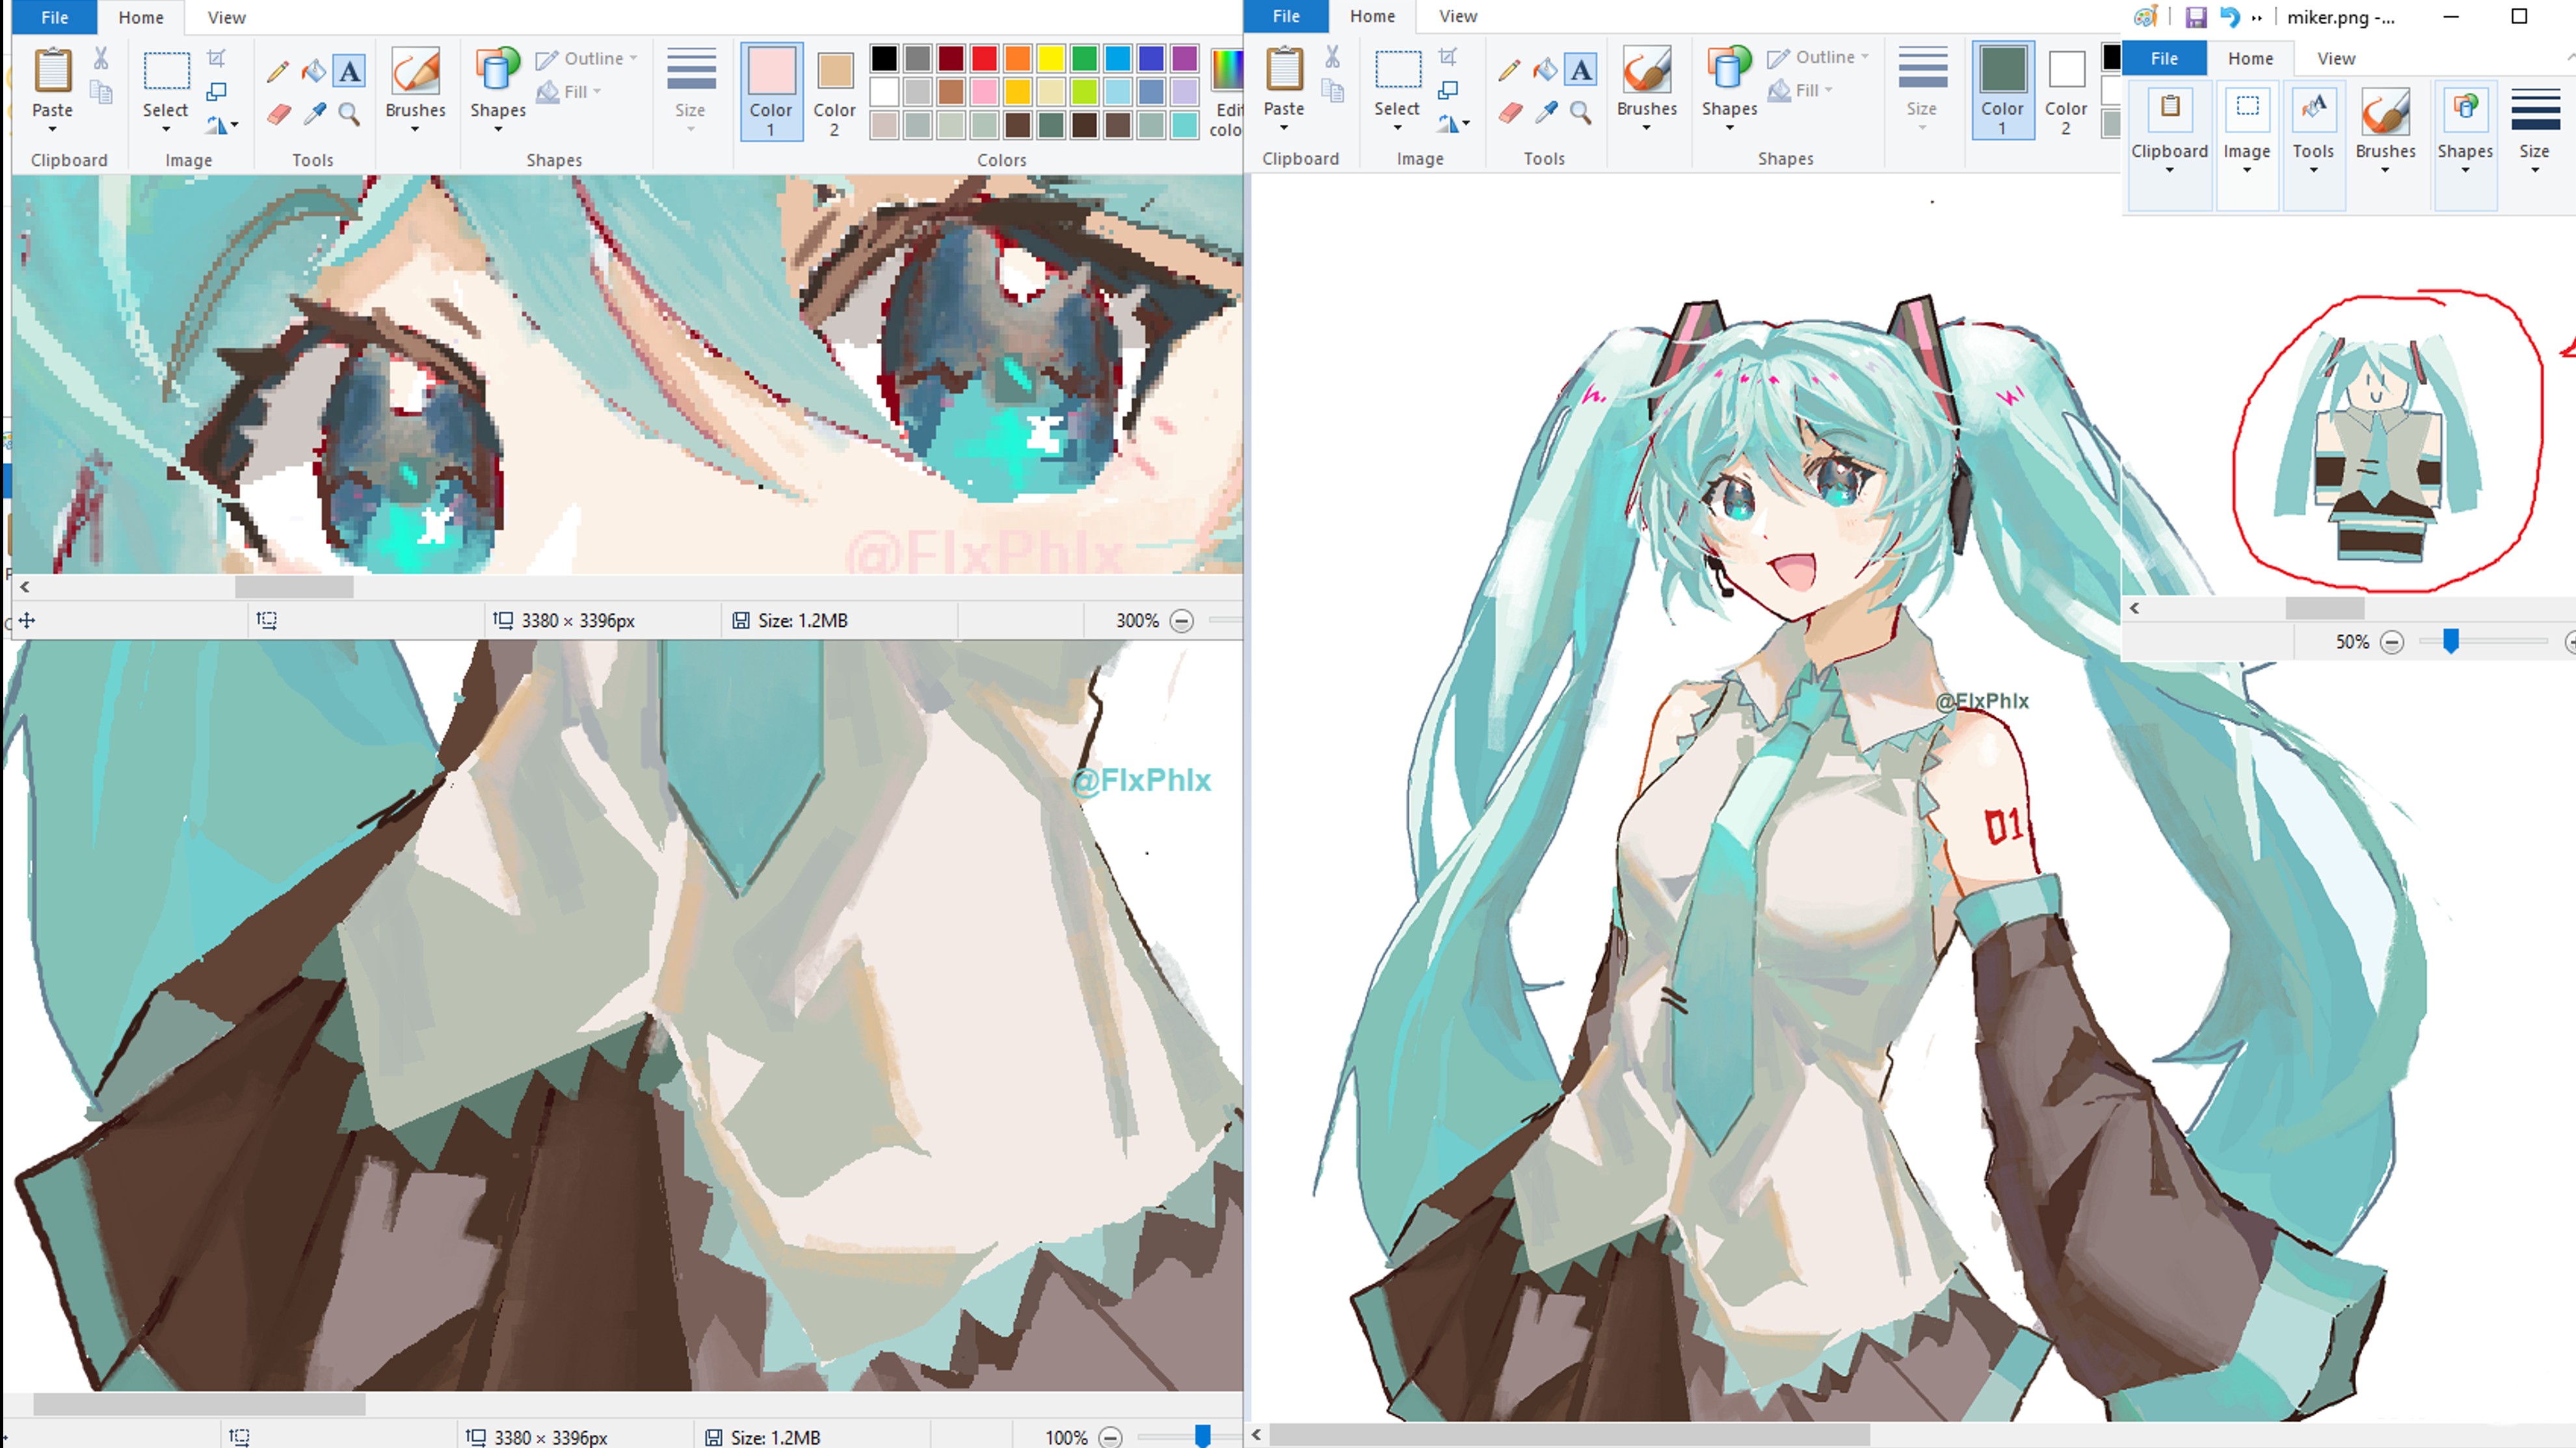Viewport: 2576px width, 1448px height.
Task: Click the zoom slider handle beside 50%
Action: [x=2450, y=641]
